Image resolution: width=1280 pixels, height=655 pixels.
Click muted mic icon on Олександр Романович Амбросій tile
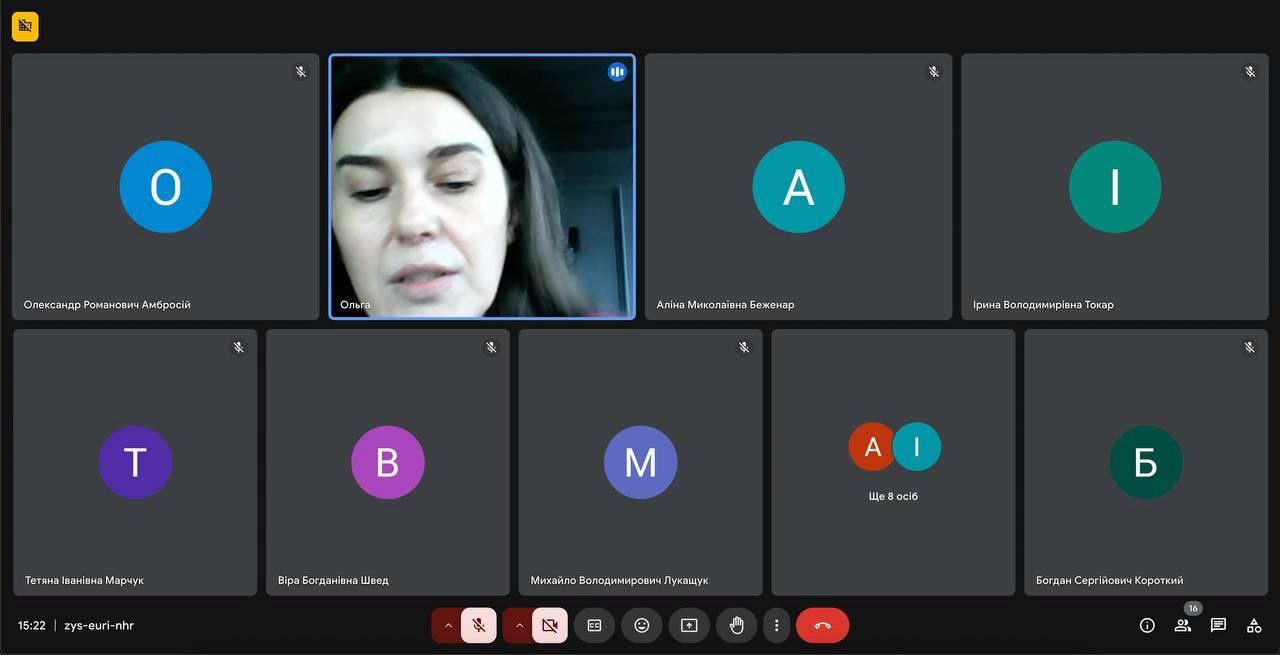point(301,72)
